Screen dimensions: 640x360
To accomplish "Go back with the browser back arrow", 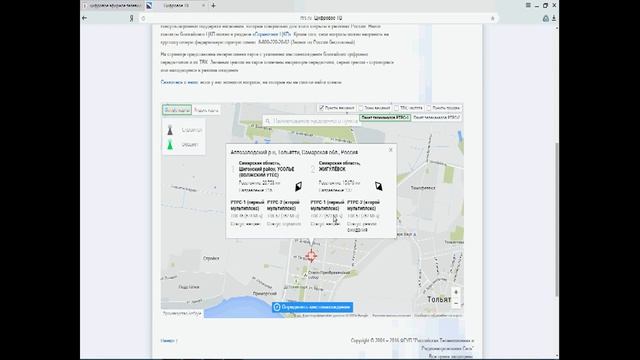I will pyautogui.click(x=84, y=18).
